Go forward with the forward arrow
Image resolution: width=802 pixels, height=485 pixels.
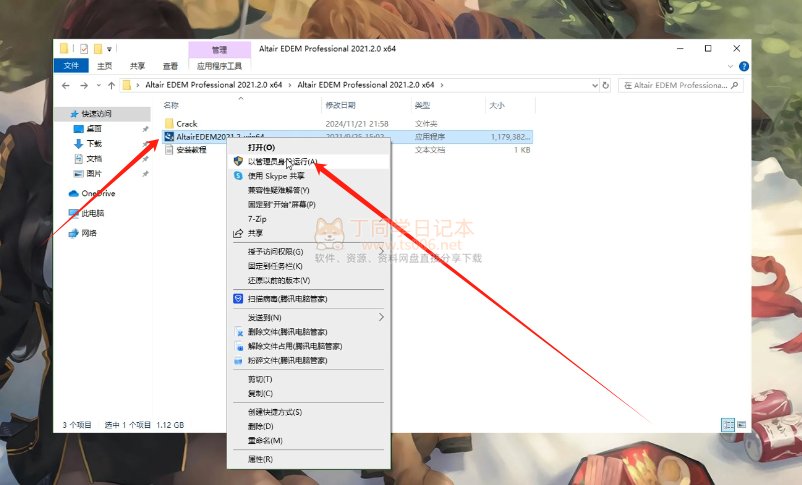(84, 85)
